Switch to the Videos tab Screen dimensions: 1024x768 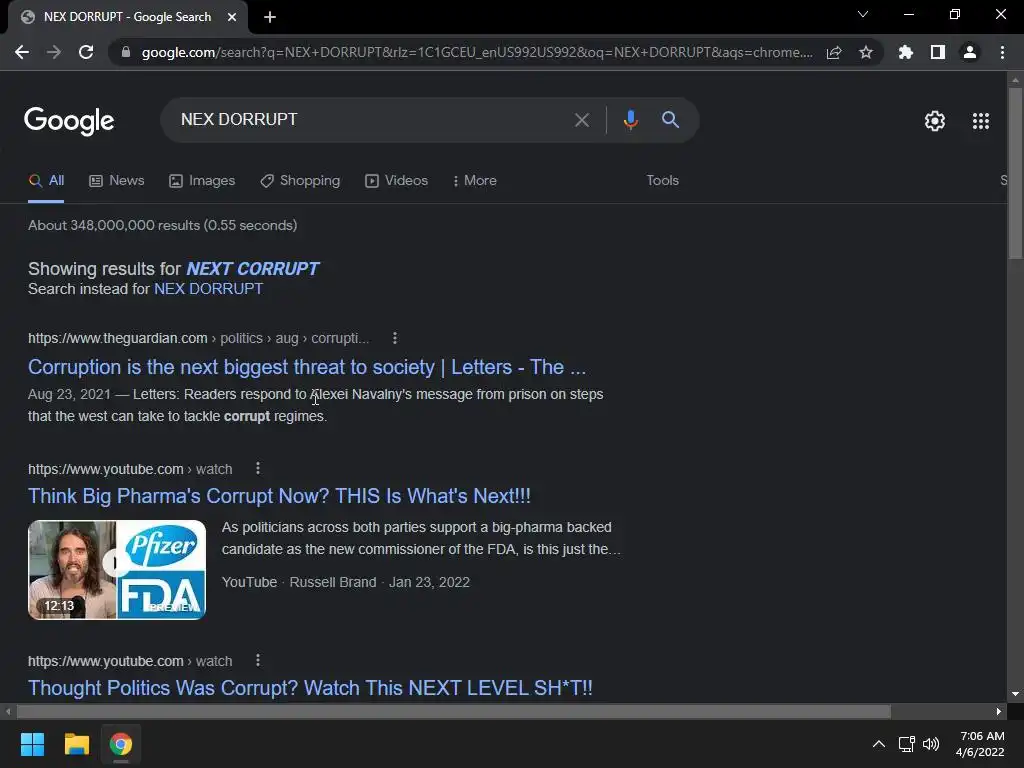(396, 181)
